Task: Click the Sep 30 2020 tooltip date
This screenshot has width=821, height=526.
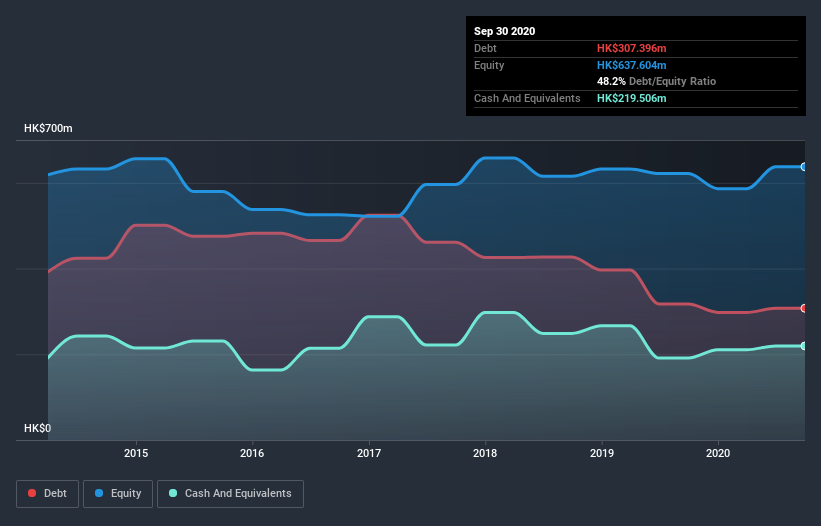Action: pos(504,31)
